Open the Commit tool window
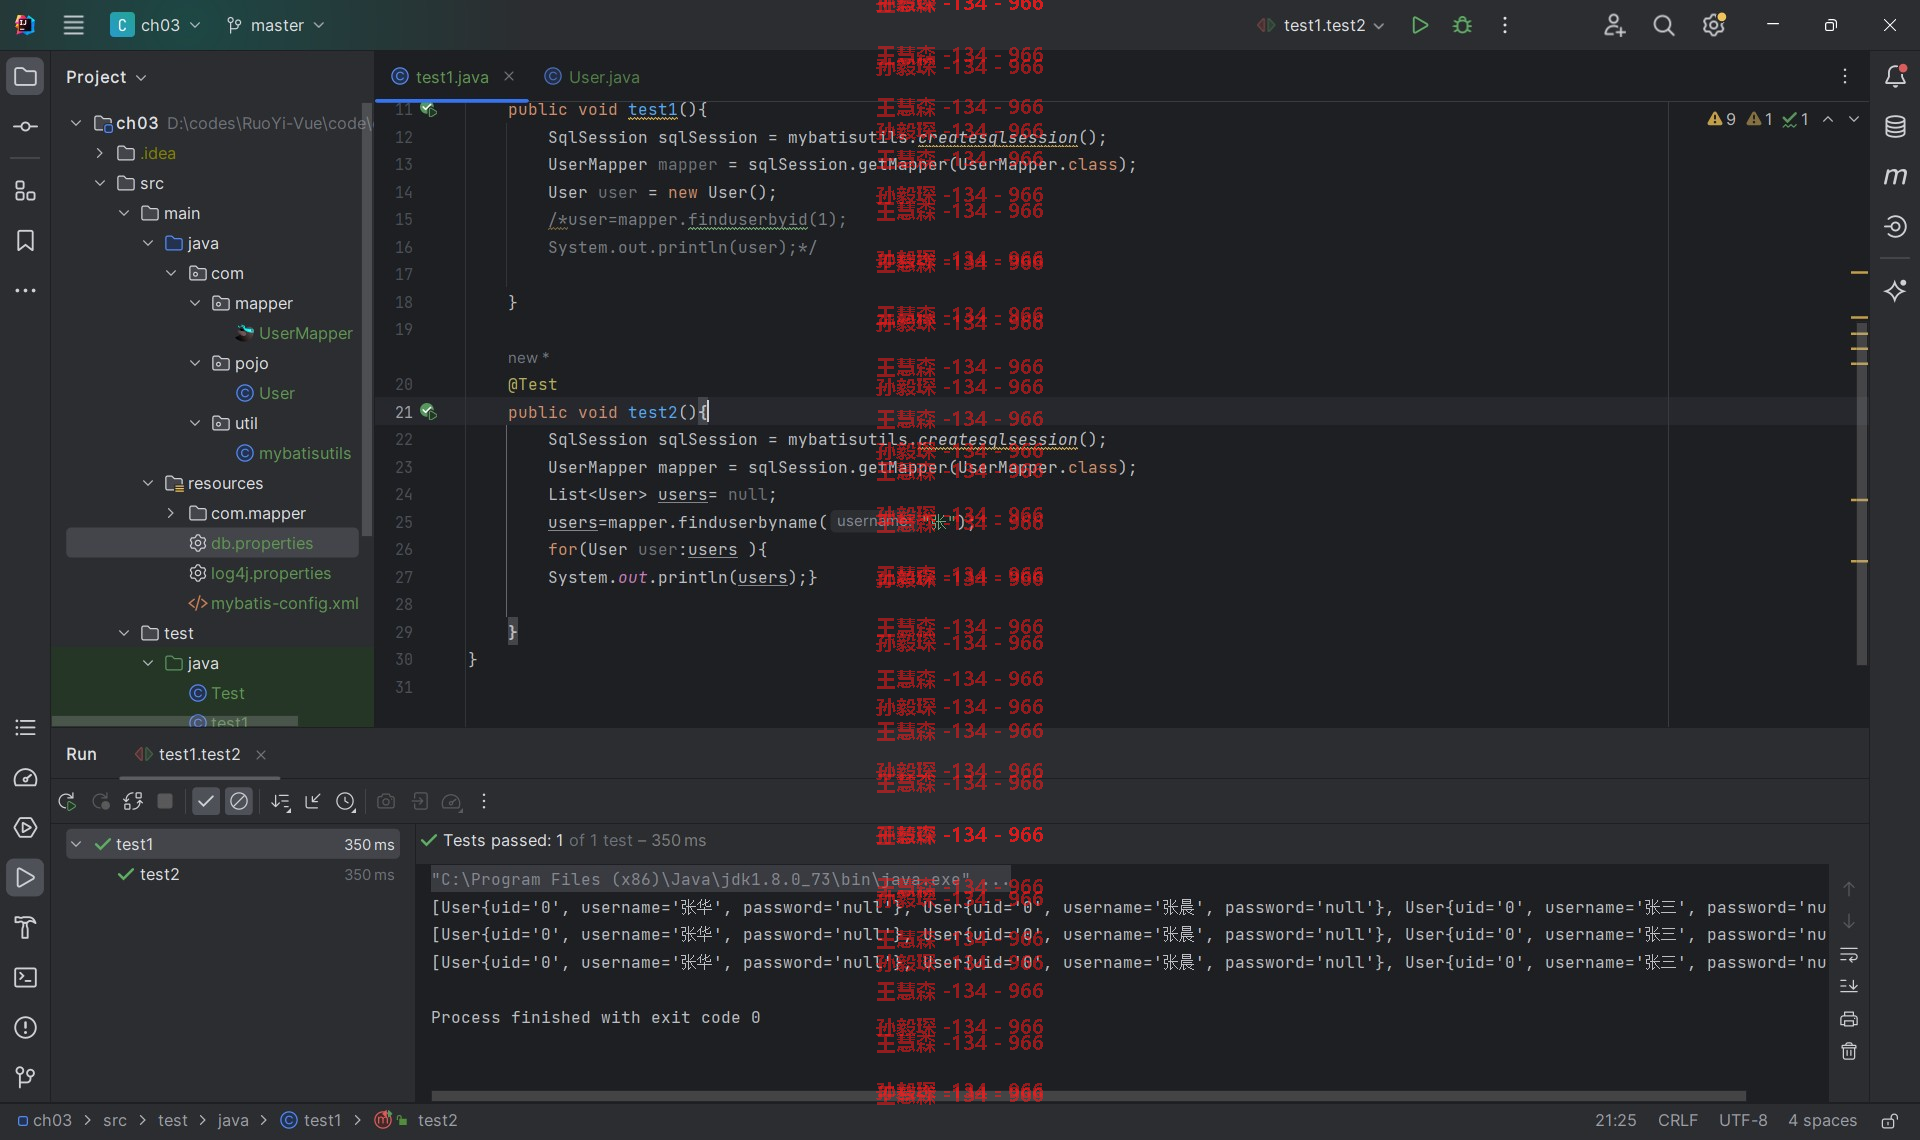 pyautogui.click(x=26, y=127)
